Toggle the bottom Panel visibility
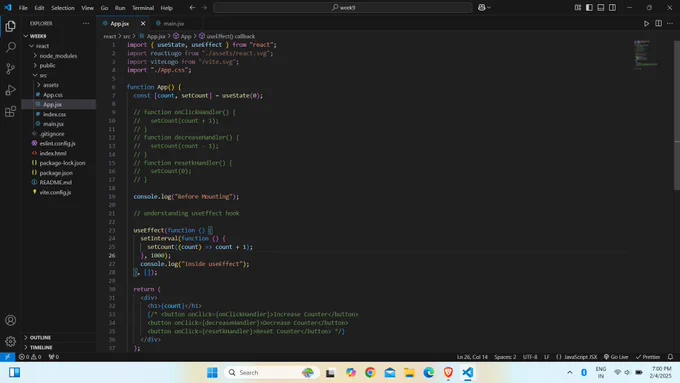 pos(601,7)
